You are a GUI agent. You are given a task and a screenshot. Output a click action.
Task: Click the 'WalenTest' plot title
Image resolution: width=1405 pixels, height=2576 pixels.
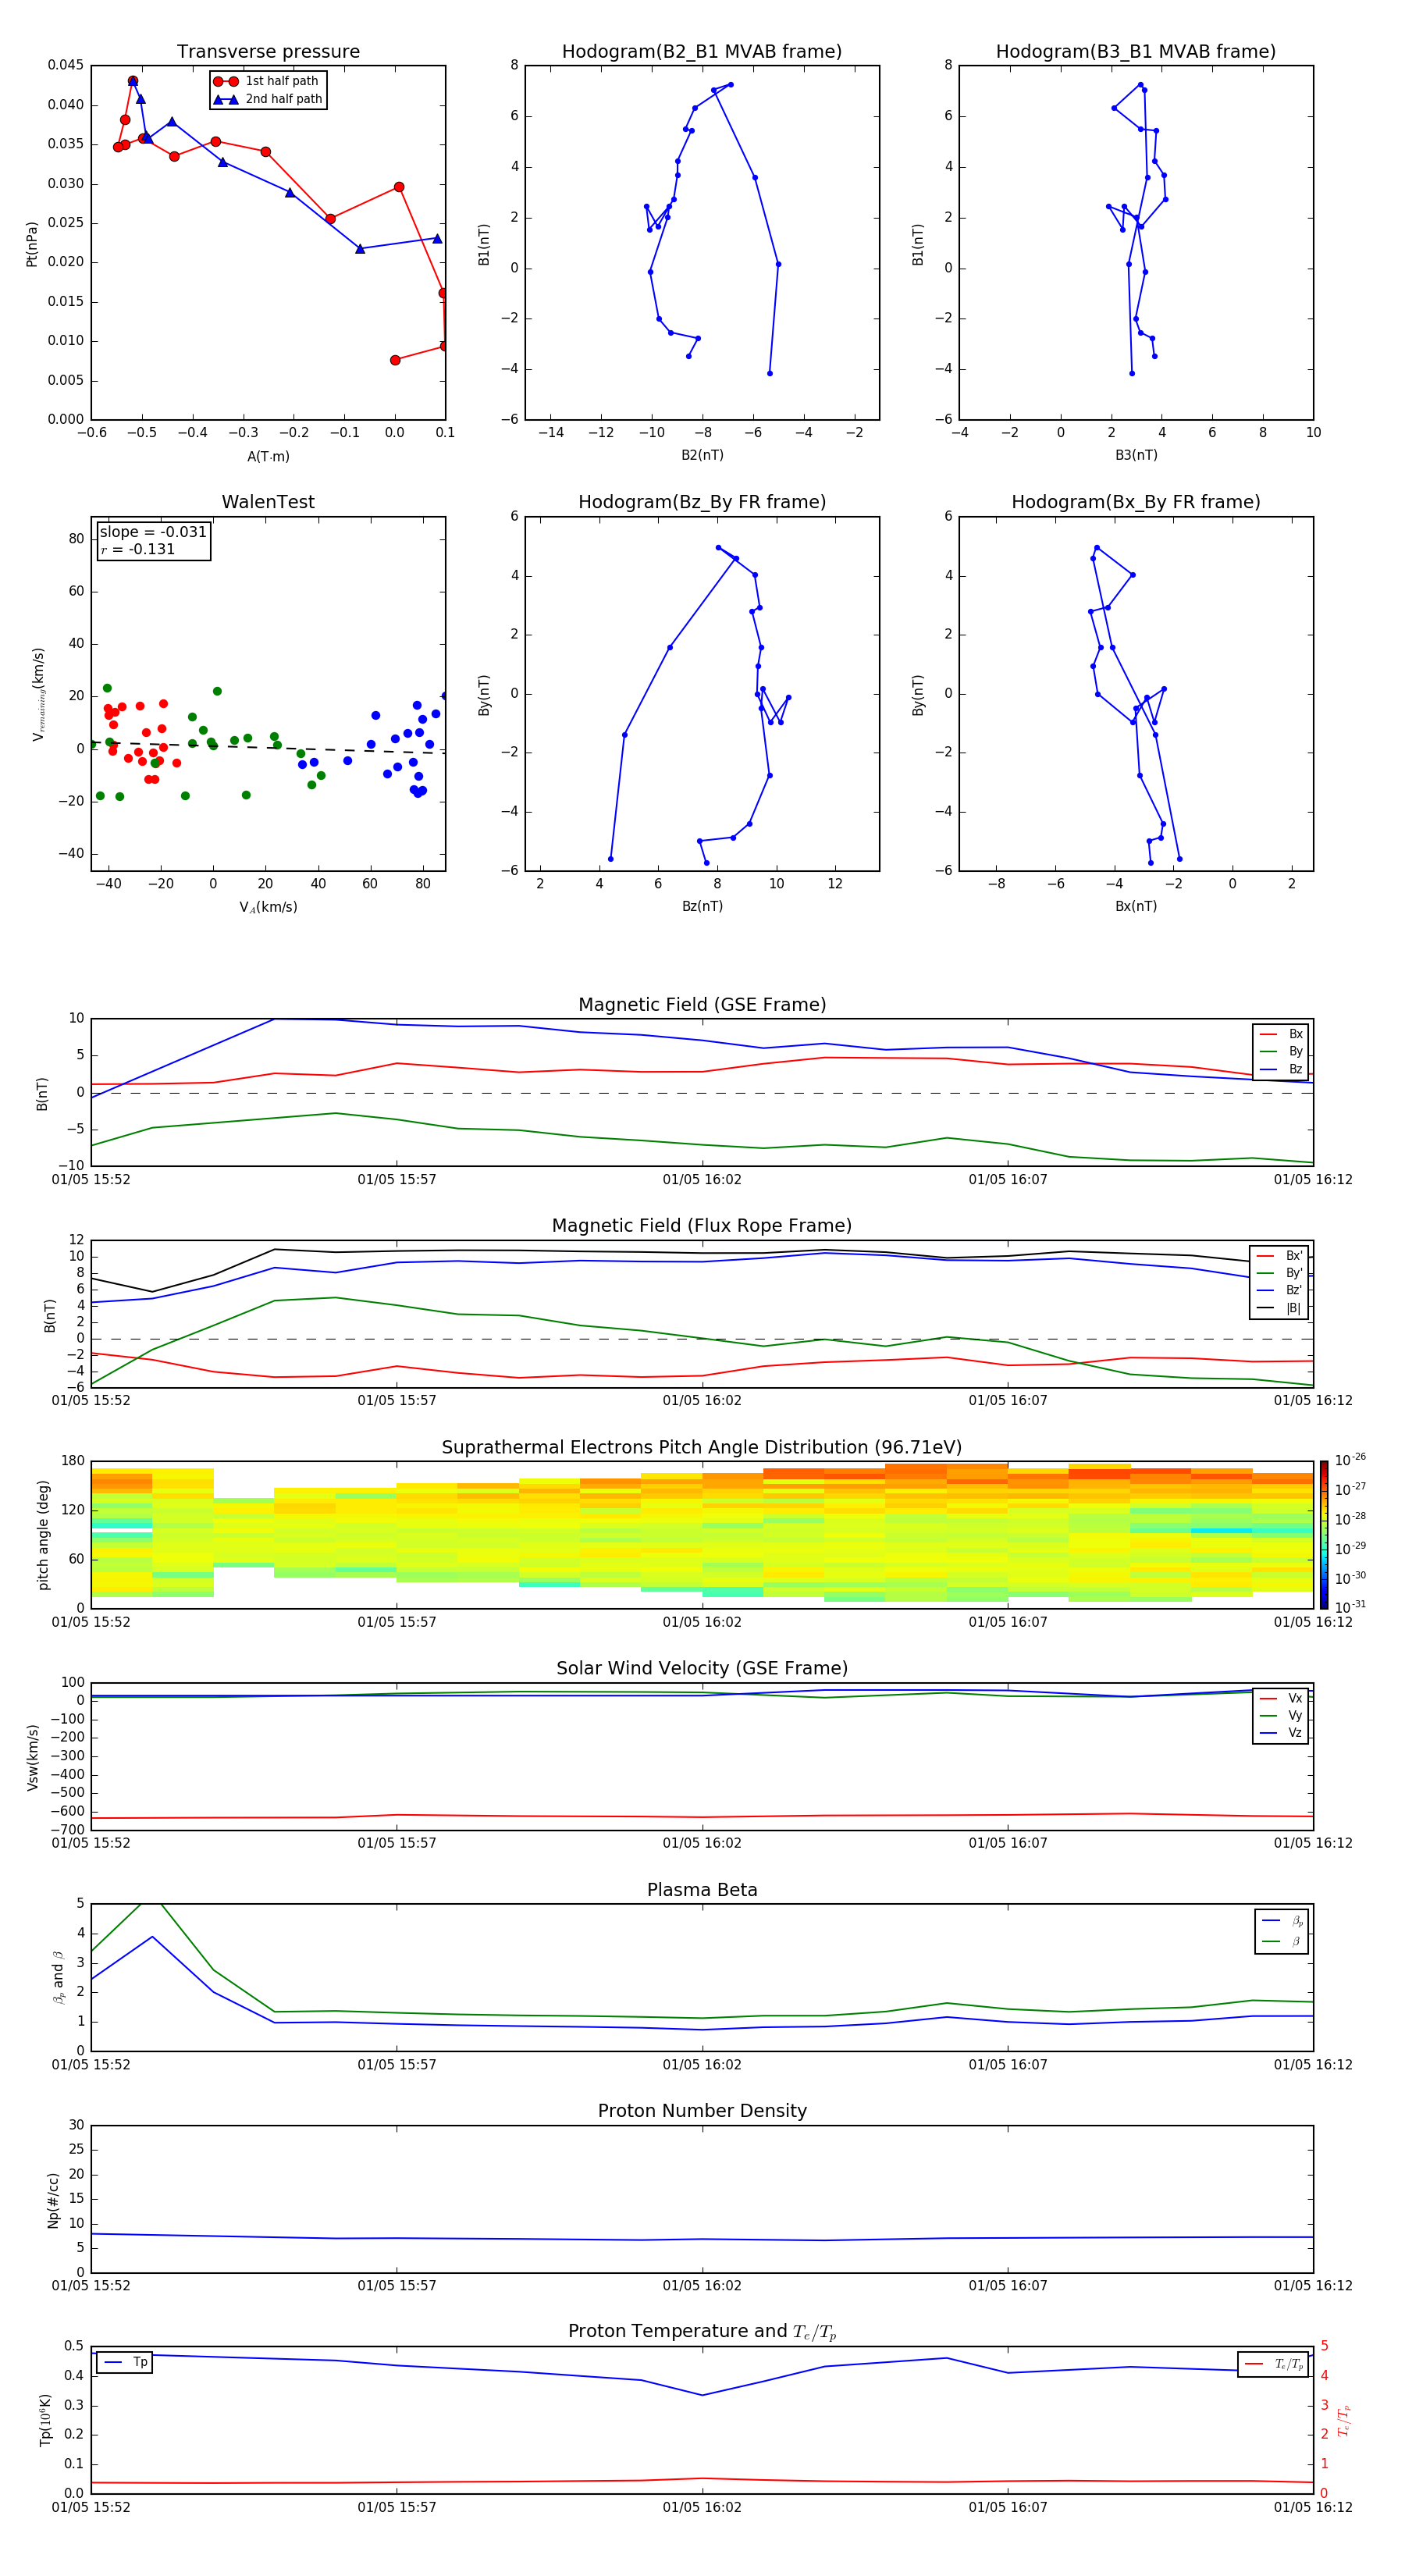tap(268, 502)
